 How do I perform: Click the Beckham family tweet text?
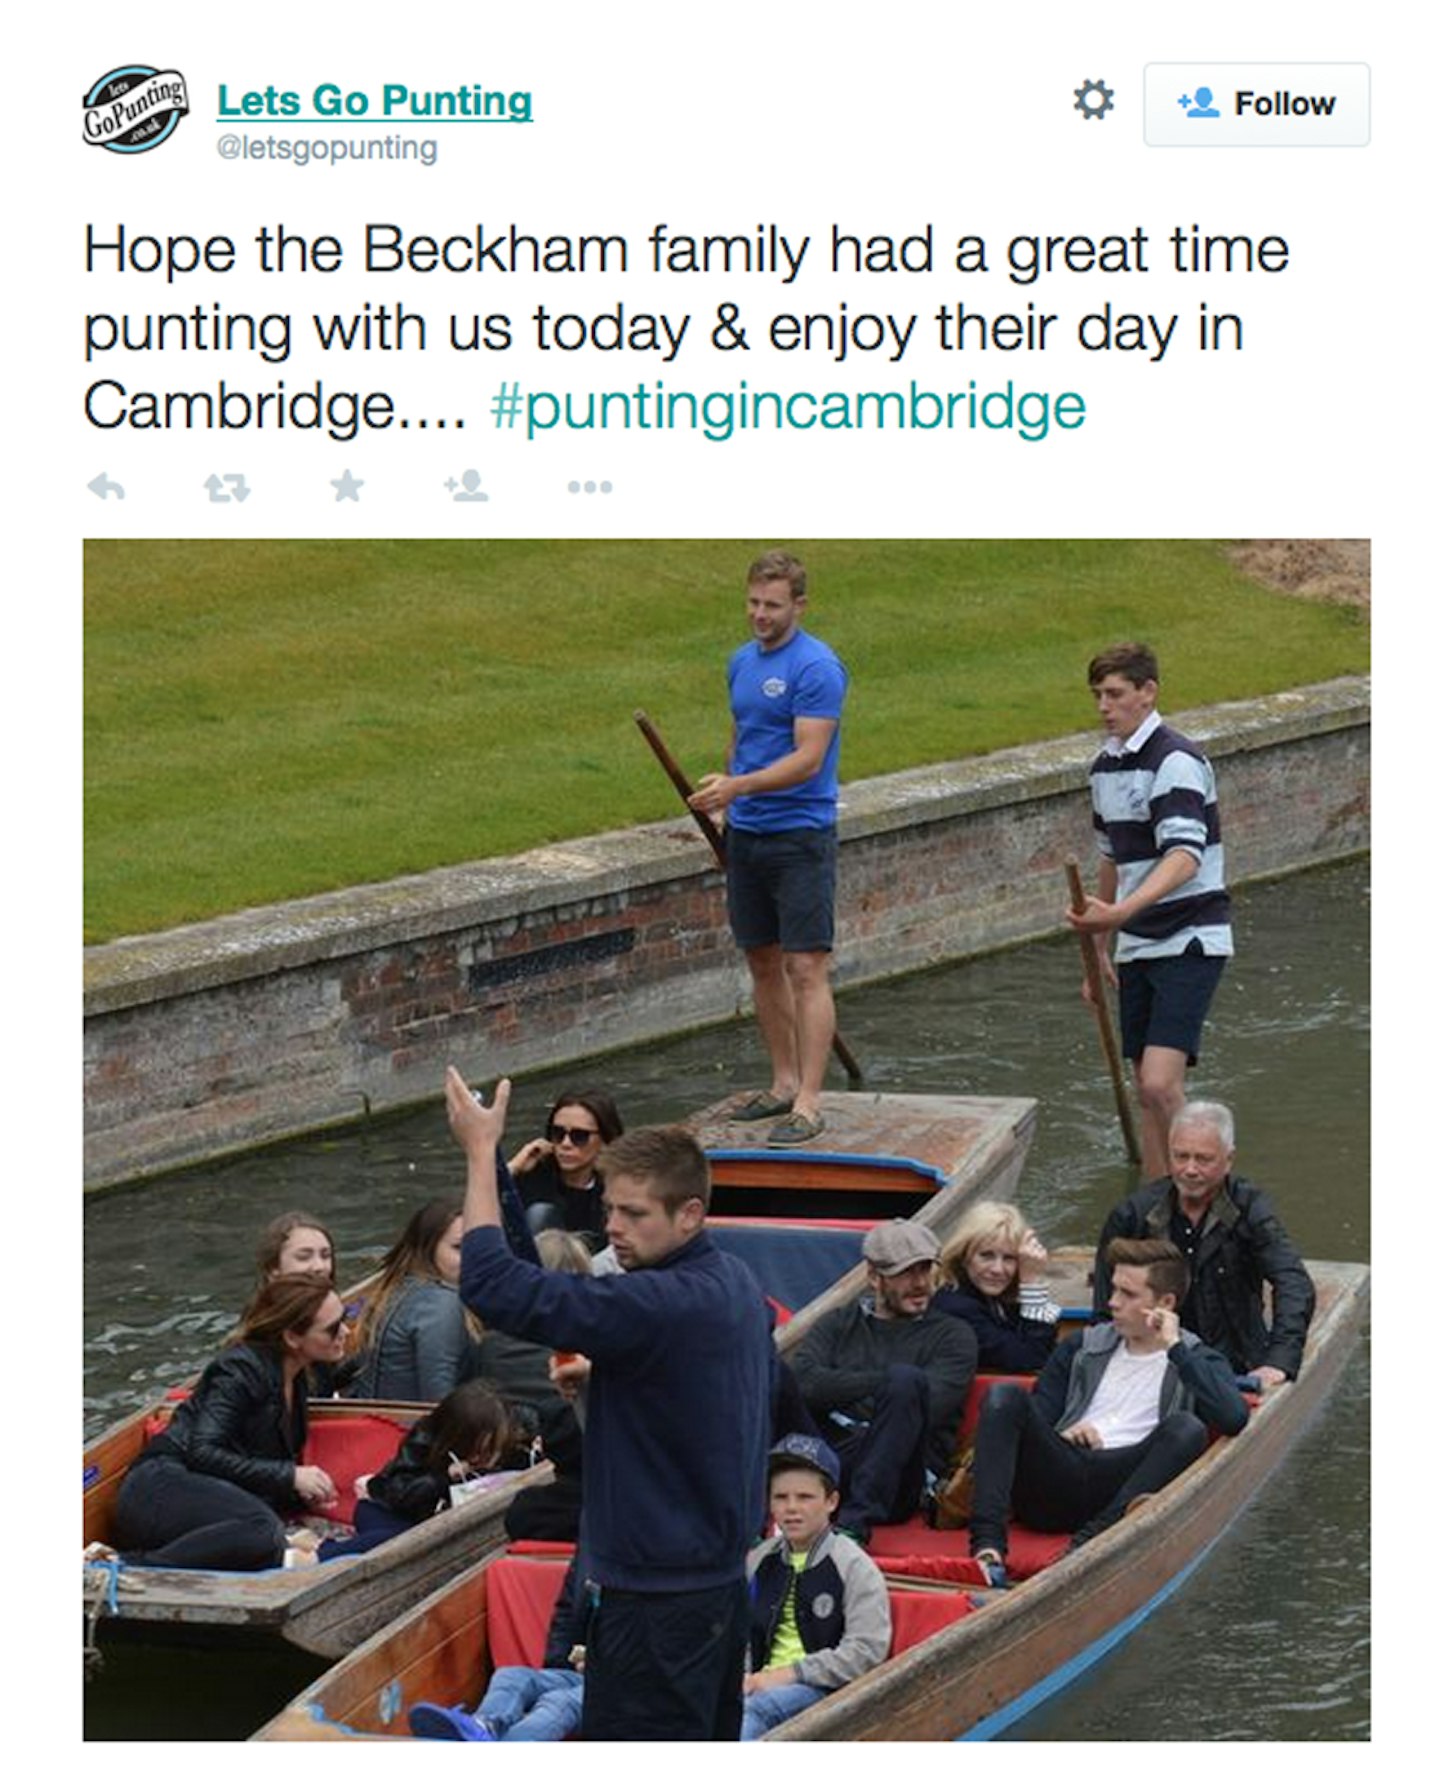pyautogui.click(x=686, y=328)
